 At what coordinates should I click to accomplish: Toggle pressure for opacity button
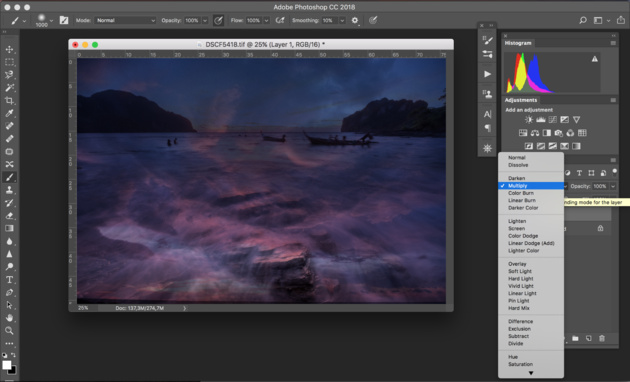click(x=218, y=20)
